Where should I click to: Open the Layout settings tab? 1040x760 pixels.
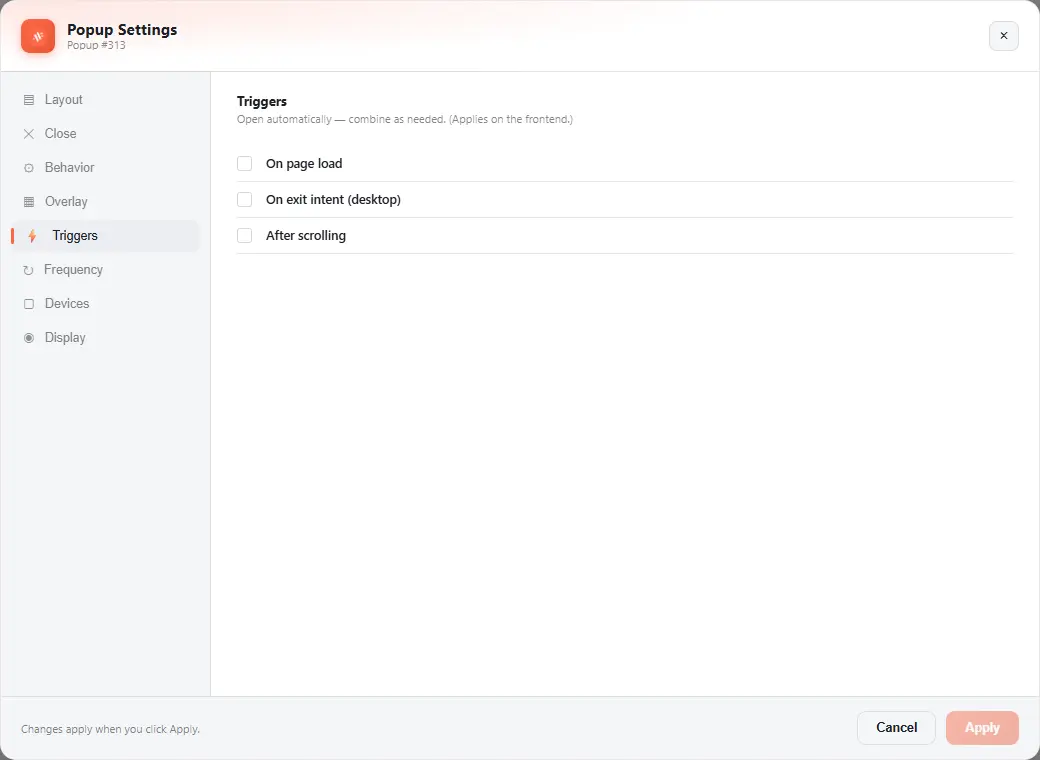(x=105, y=100)
